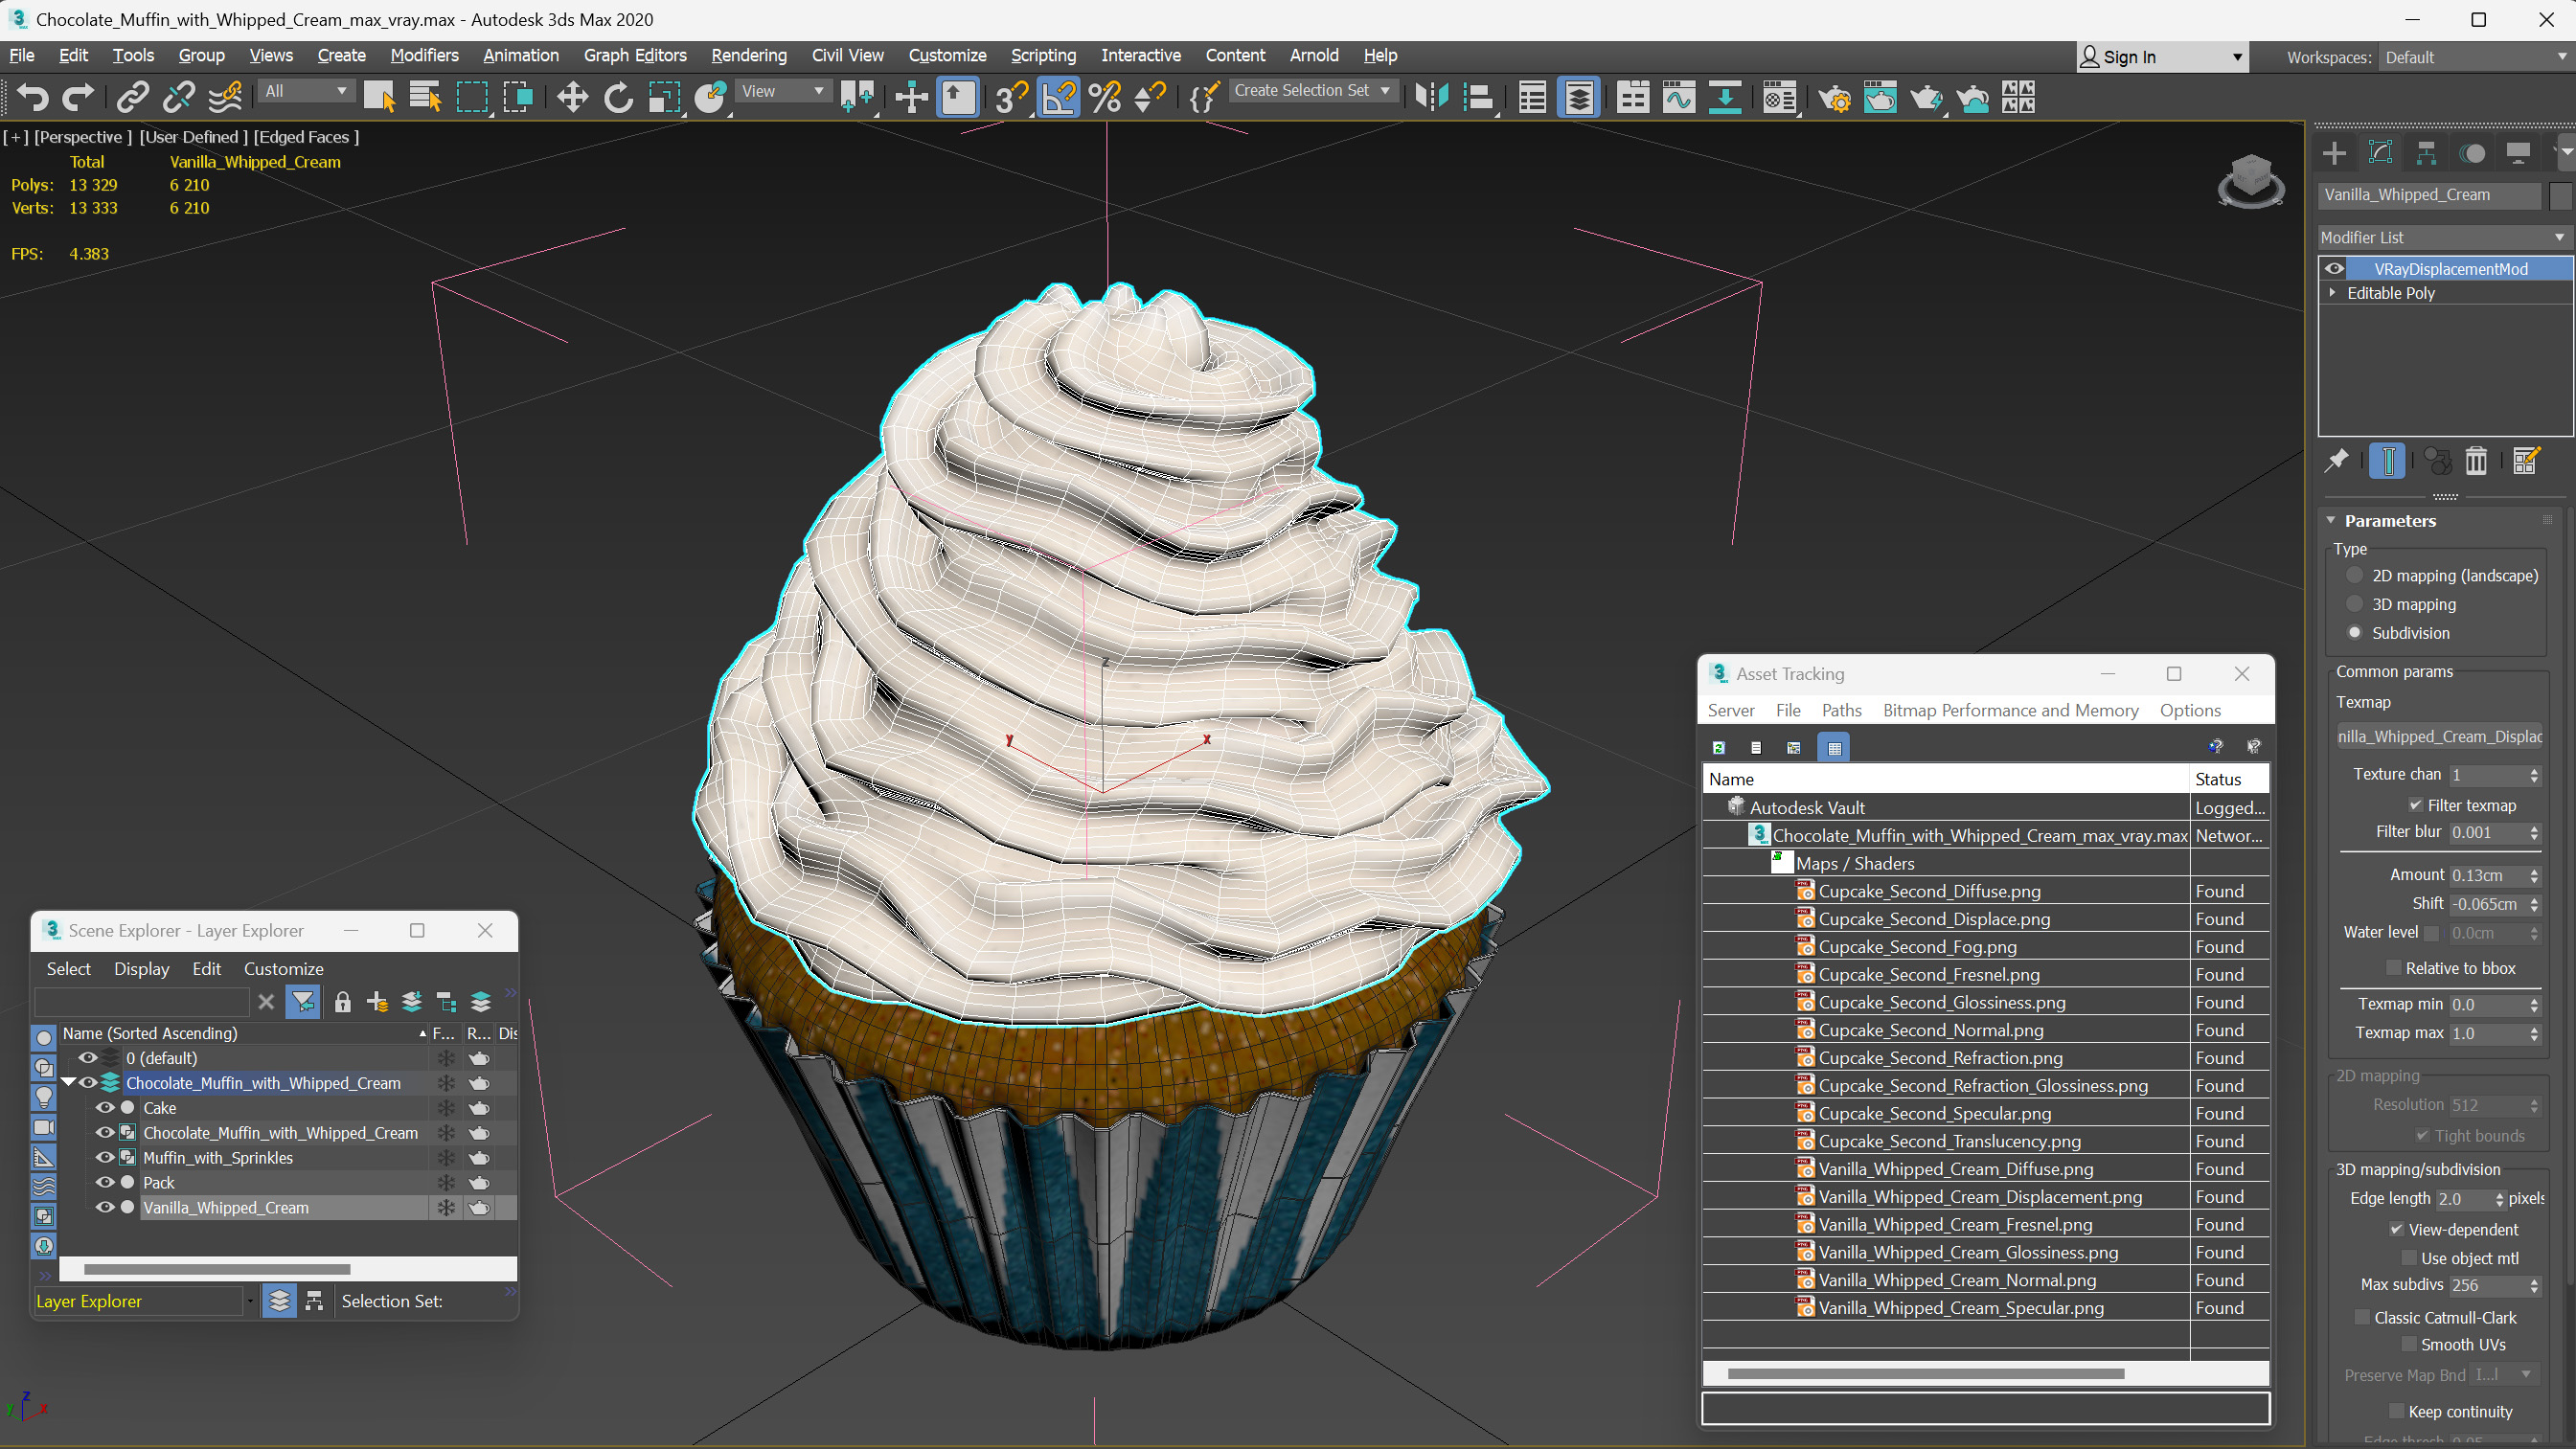Select the 2D mapping (landscape) radio button
Viewport: 2576px width, 1449px height.
pos(2354,575)
